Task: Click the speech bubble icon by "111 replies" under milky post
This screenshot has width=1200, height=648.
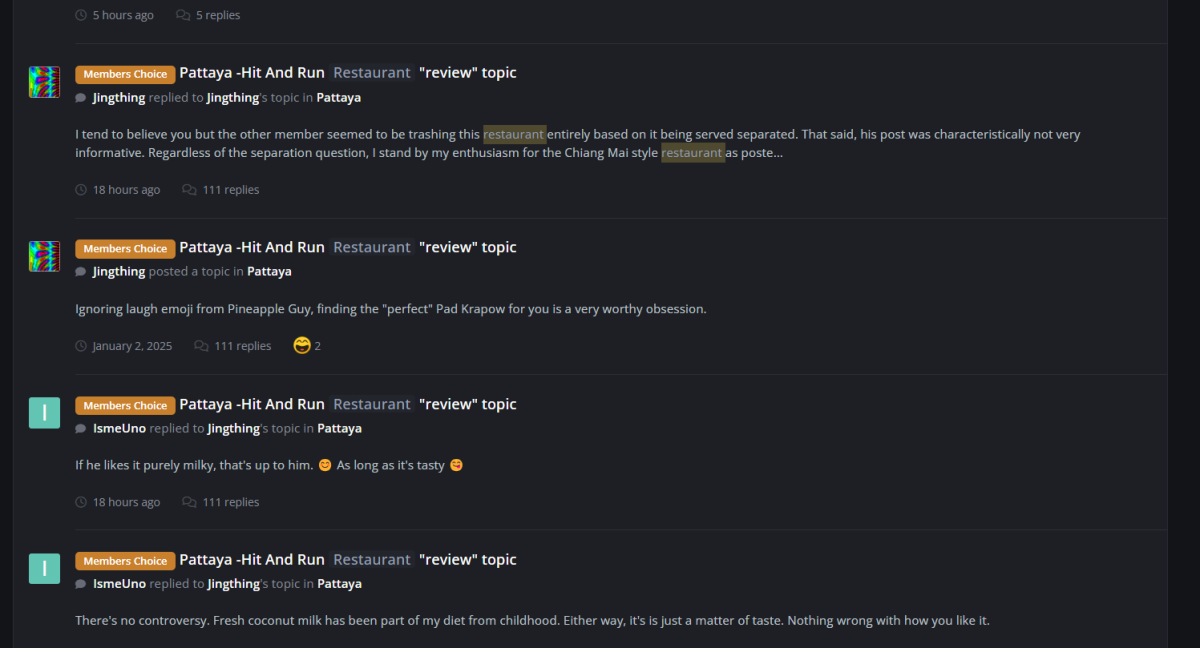Action: (x=189, y=502)
